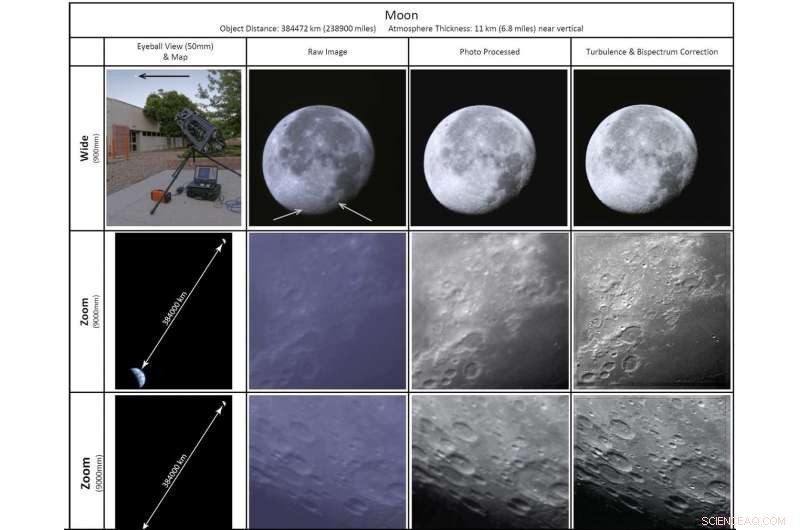Select the Wide Photo Processed Moon image
Viewport: 800px width, 530px height.
pos(489,147)
